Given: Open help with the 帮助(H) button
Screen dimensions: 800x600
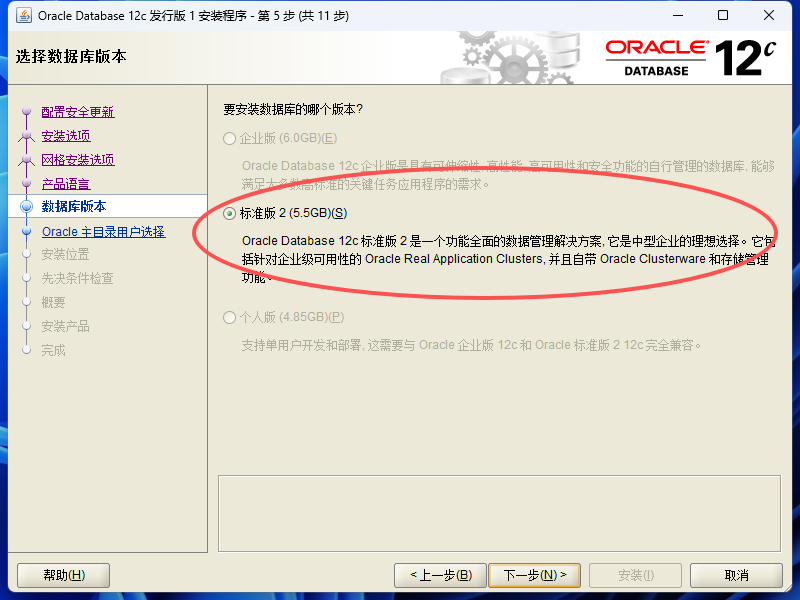Looking at the screenshot, I should pyautogui.click(x=64, y=576).
